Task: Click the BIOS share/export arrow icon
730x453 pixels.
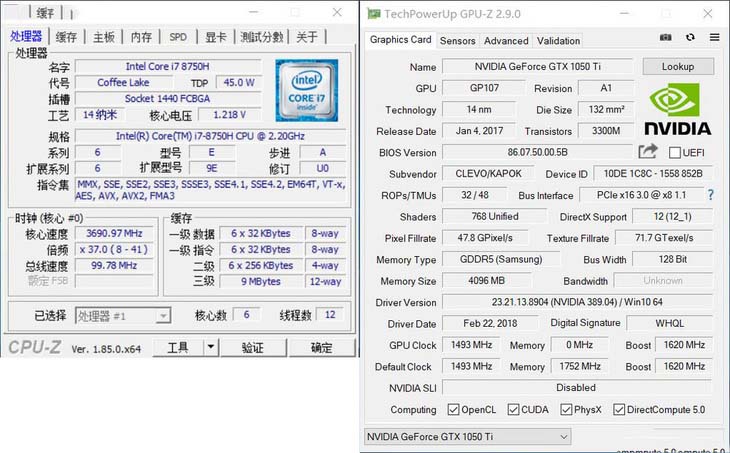Action: [648, 151]
